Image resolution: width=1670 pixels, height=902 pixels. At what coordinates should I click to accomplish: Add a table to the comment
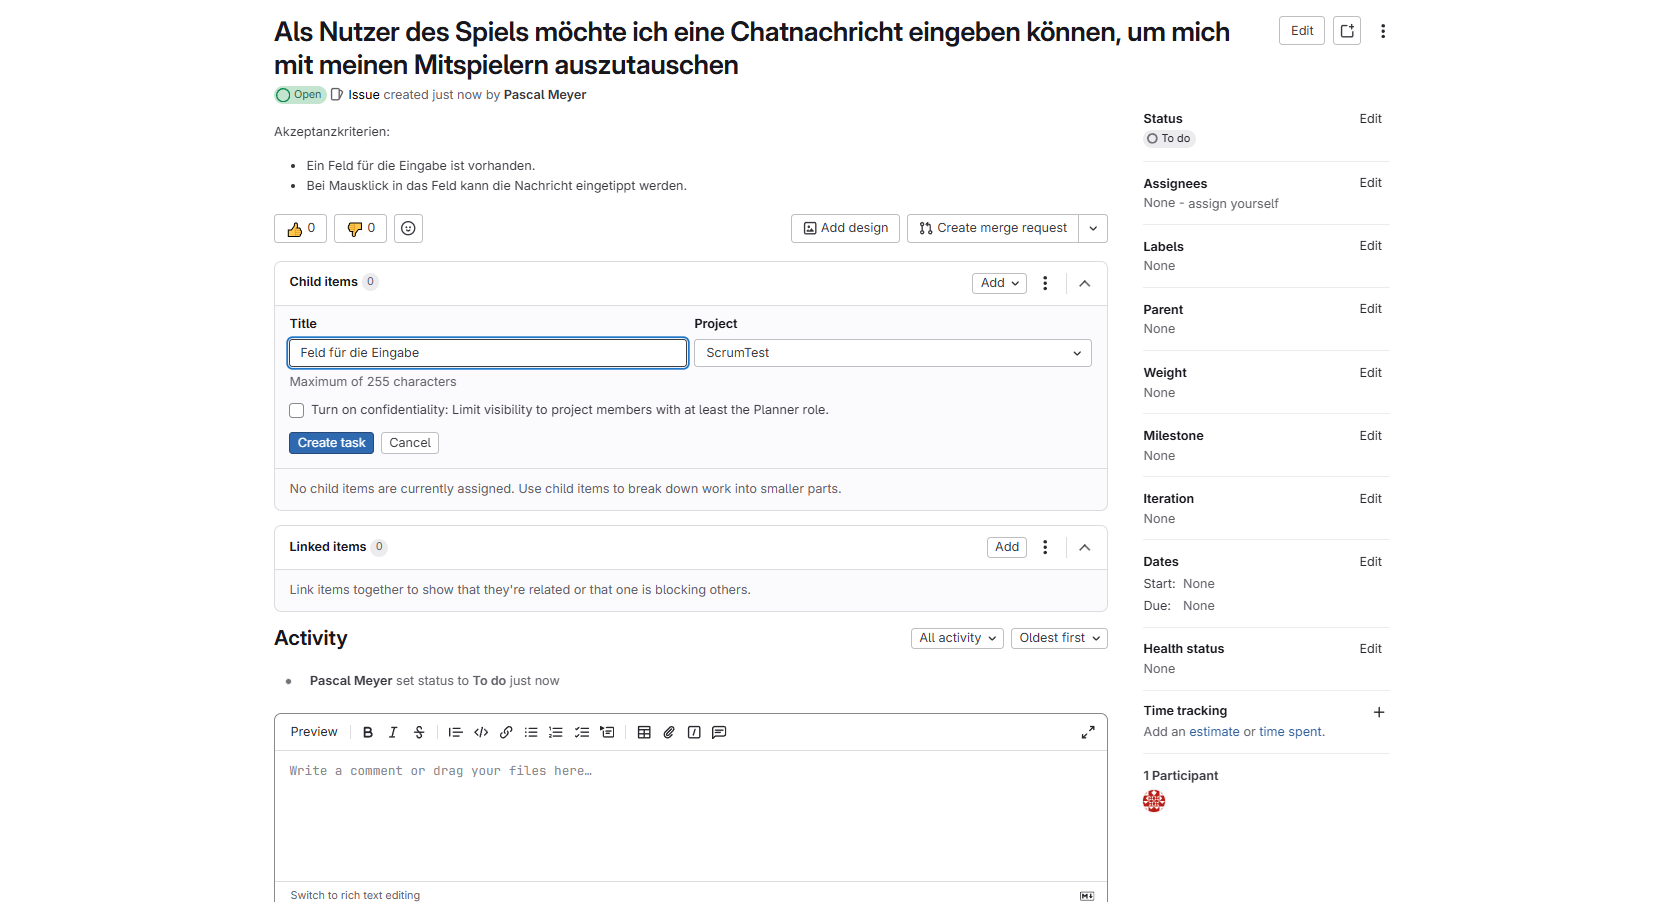click(x=644, y=732)
